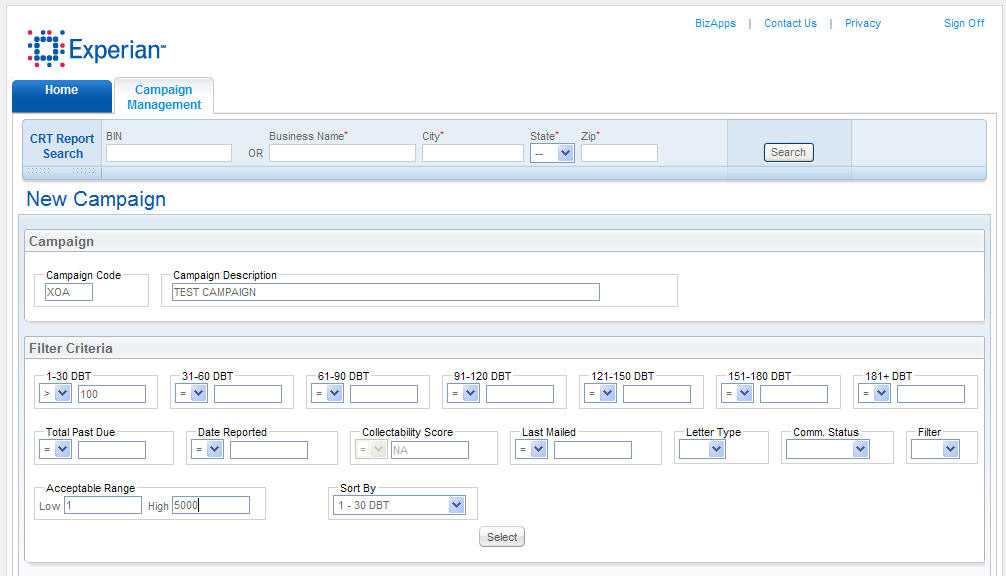Click the 121-150 DBT value field
The height and width of the screenshot is (576, 1006).
[x=656, y=394]
